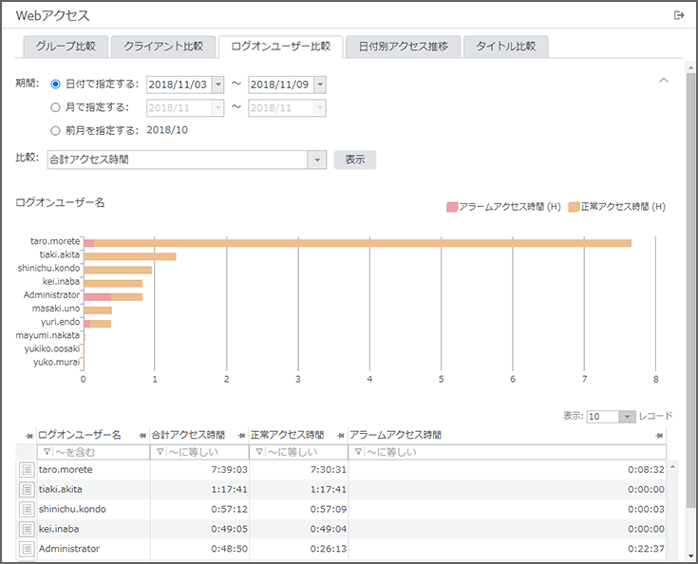The width and height of the screenshot is (698, 564).
Task: Select the 前月を指定する radio button
Action: click(x=55, y=130)
